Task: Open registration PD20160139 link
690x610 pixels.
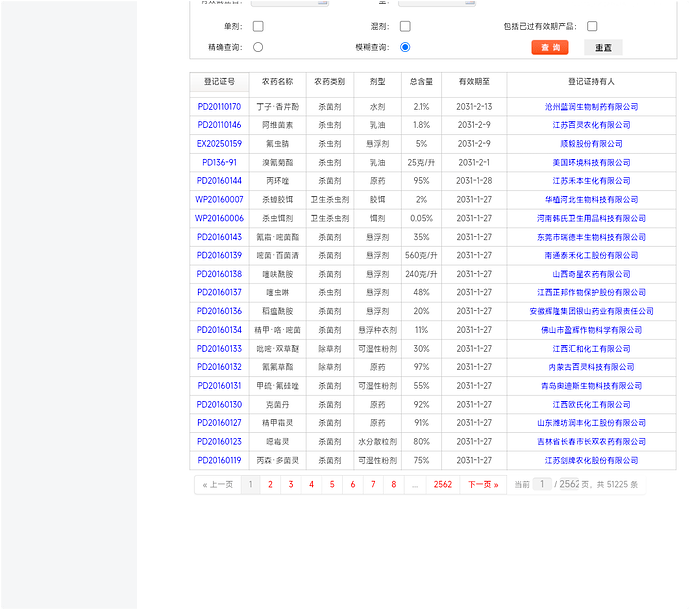Action: (x=219, y=256)
